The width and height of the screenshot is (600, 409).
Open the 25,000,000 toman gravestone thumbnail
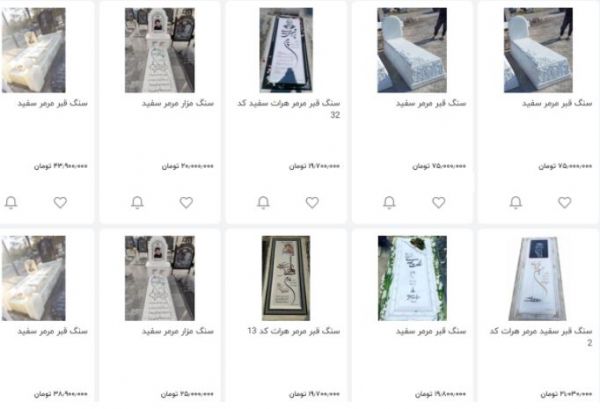(160, 278)
